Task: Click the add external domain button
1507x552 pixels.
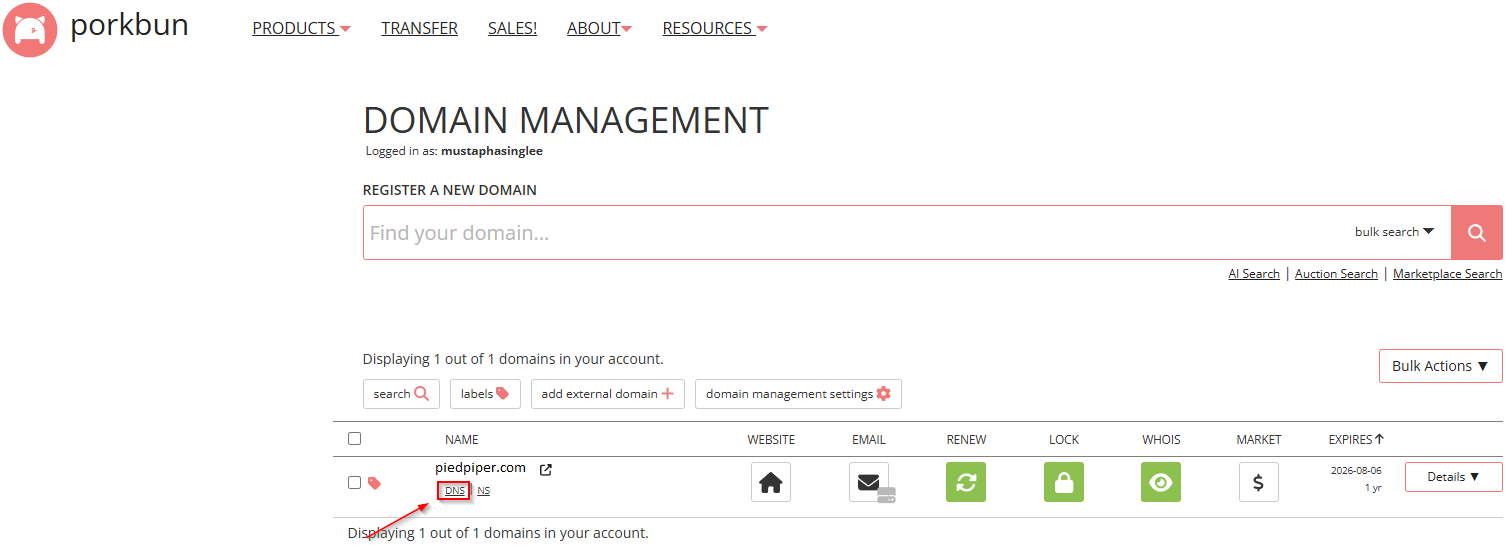Action: 607,394
